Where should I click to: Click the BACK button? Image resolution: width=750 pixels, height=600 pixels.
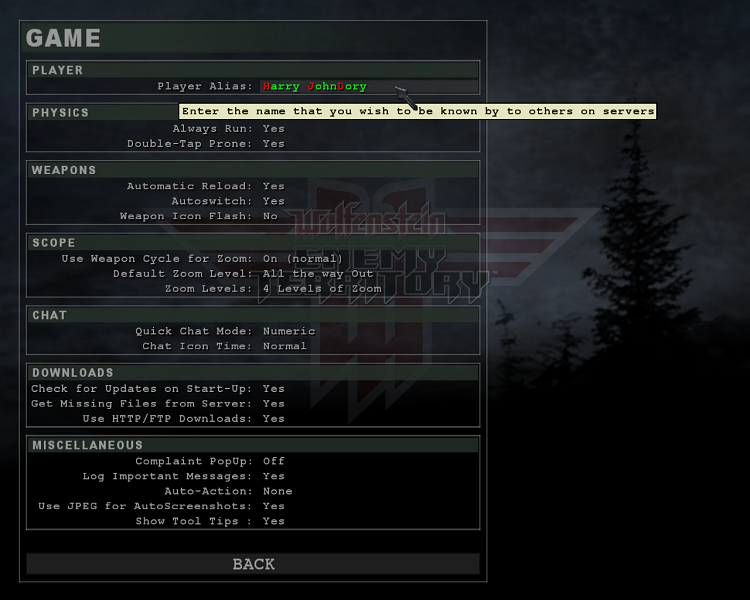[253, 564]
